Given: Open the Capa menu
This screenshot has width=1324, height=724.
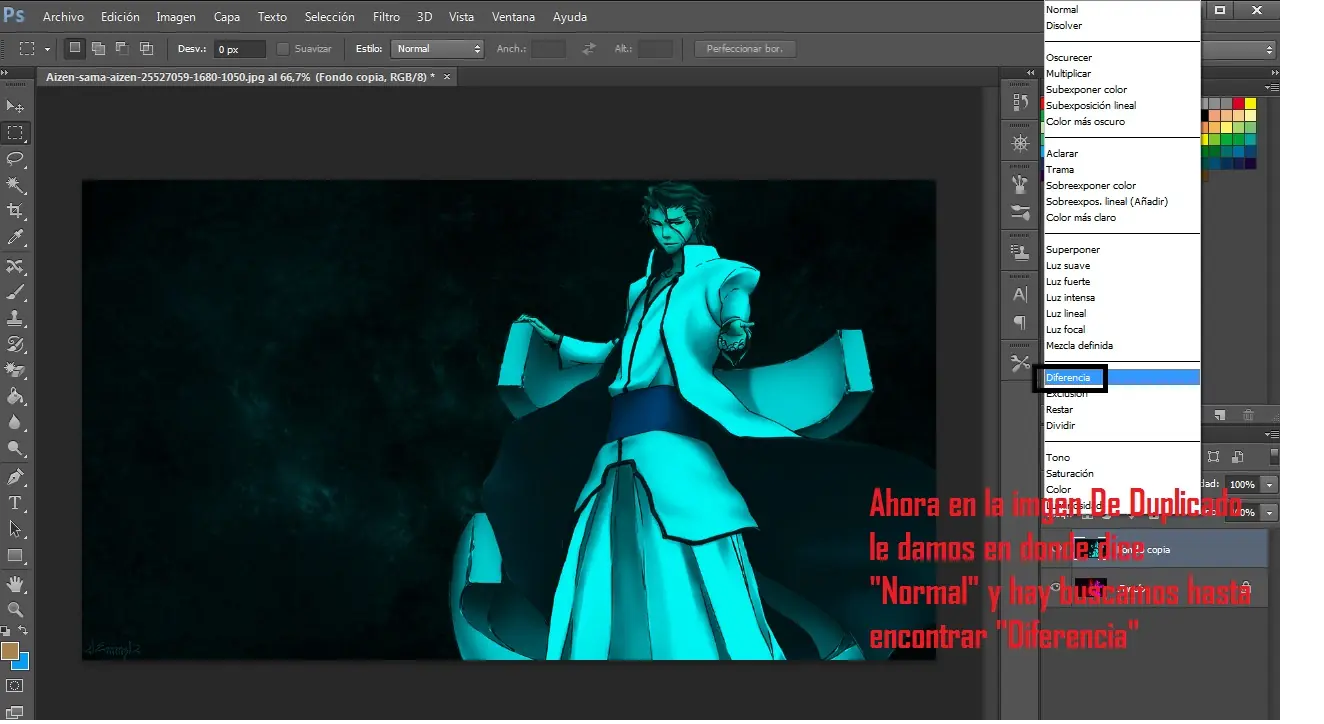Looking at the screenshot, I should [x=227, y=17].
